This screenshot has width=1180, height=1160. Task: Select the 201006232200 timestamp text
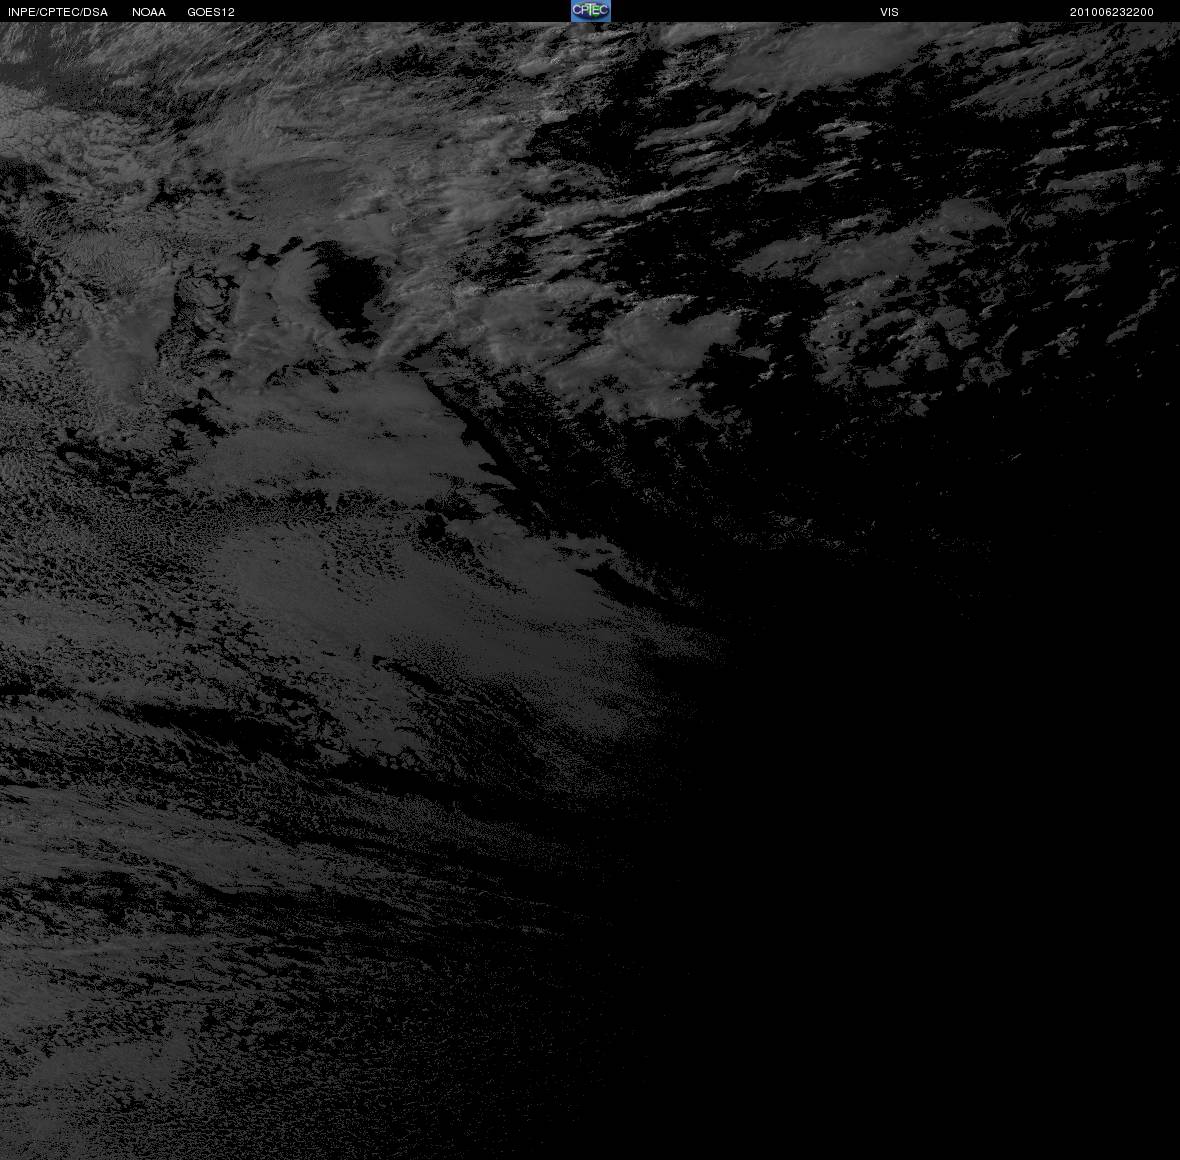[x=1112, y=12]
